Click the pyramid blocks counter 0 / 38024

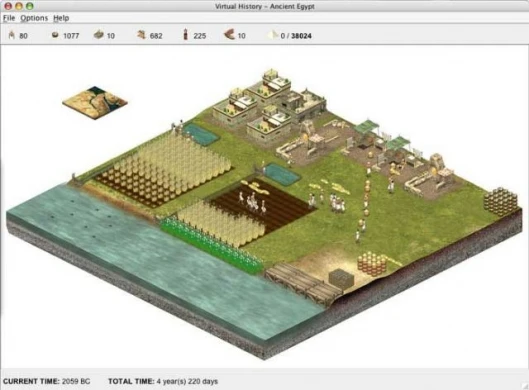(x=296, y=36)
